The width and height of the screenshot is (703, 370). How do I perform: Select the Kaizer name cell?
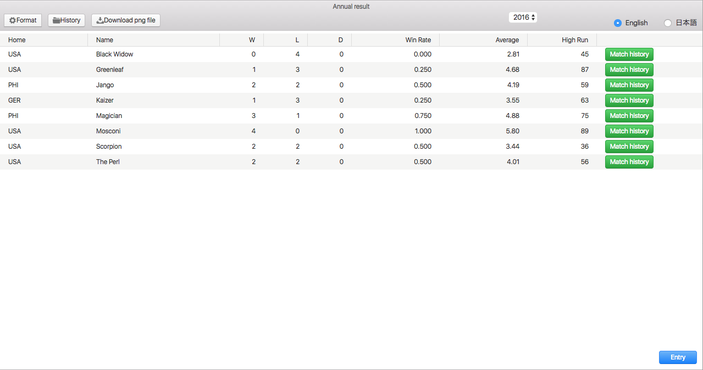point(104,100)
